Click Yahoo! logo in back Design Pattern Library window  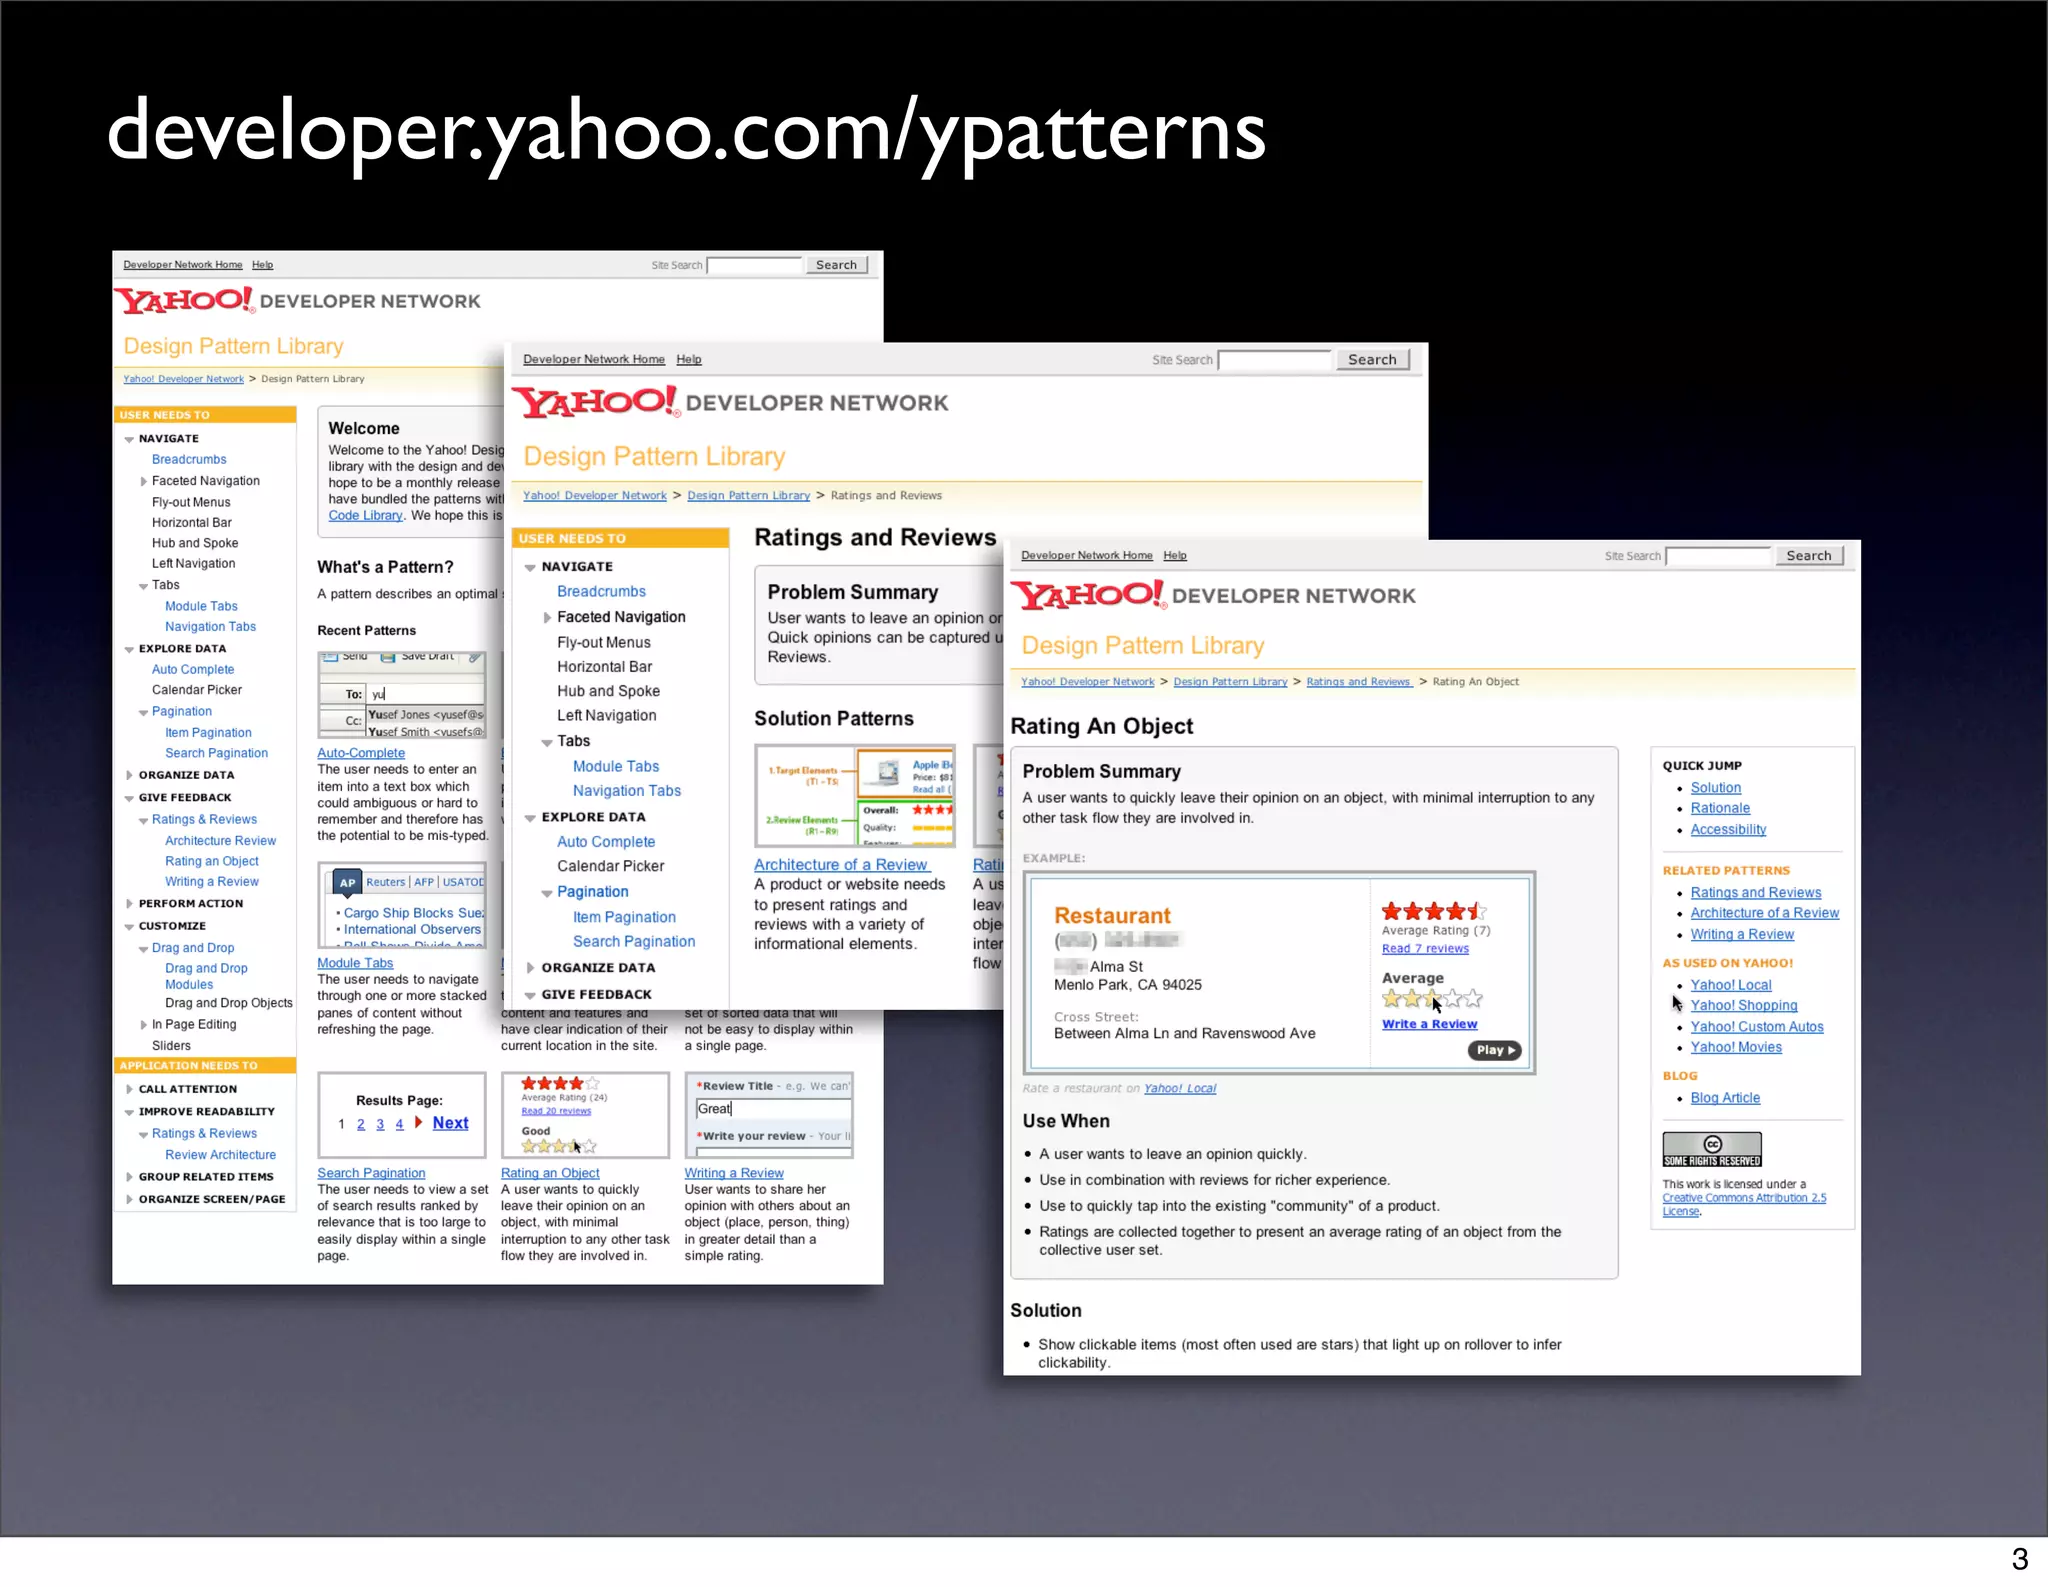pyautogui.click(x=185, y=300)
